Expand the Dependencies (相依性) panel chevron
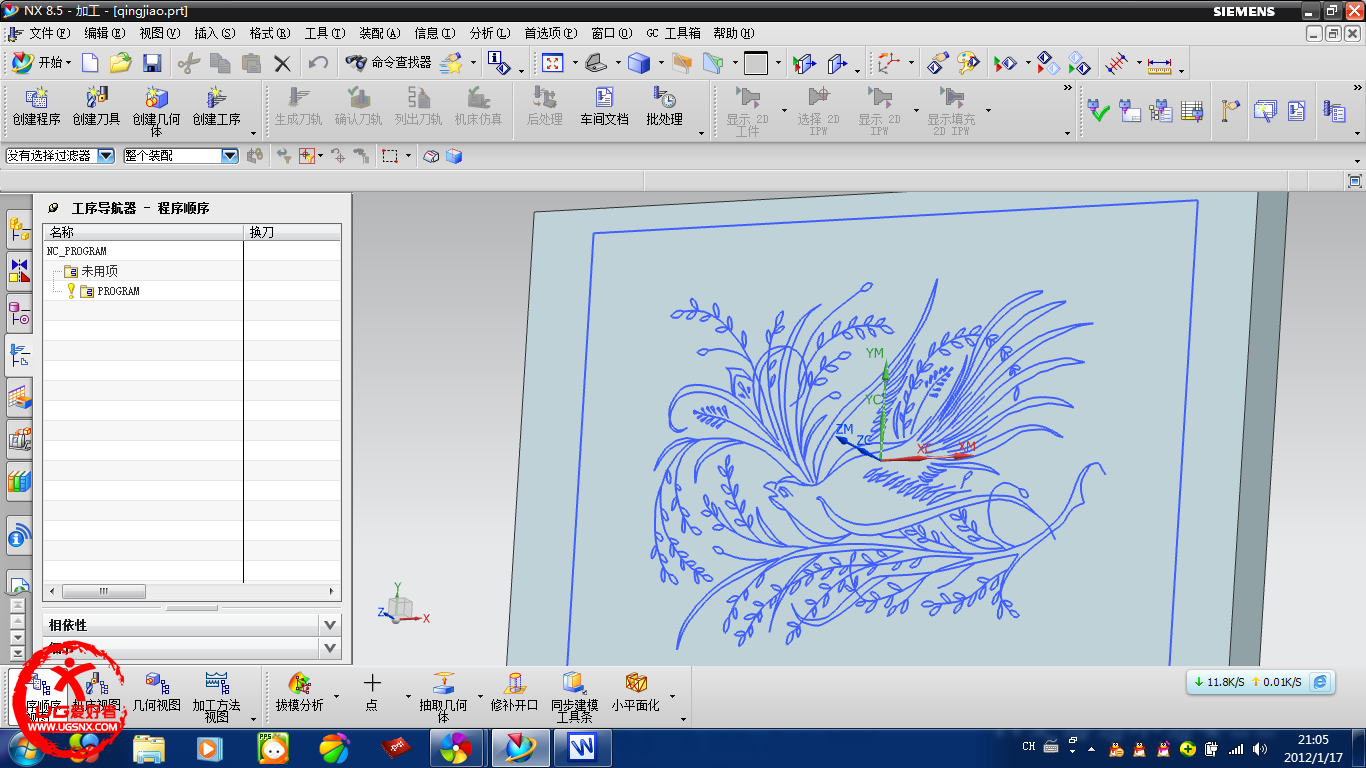The height and width of the screenshot is (768, 1366). pos(331,625)
